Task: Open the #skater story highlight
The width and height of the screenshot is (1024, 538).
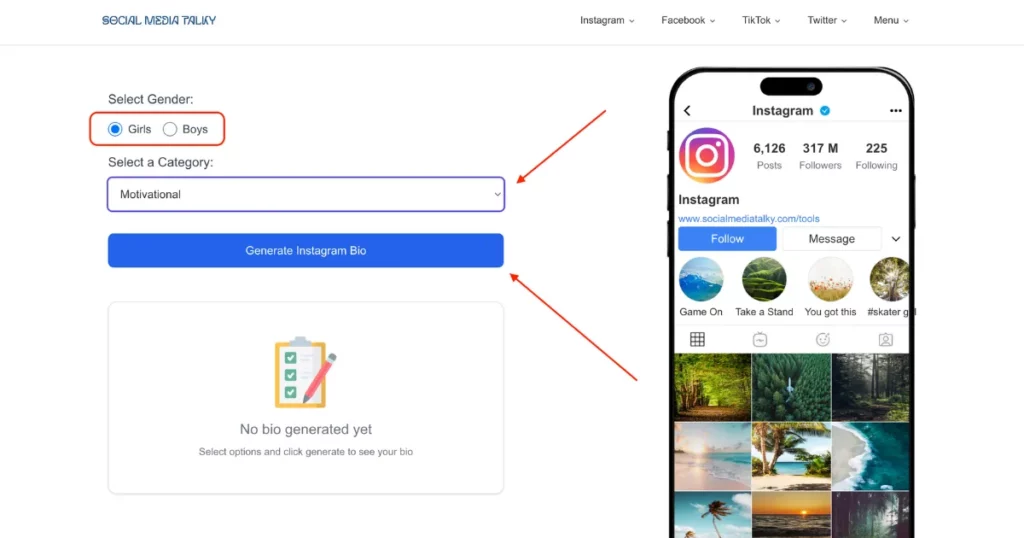Action: point(889,279)
